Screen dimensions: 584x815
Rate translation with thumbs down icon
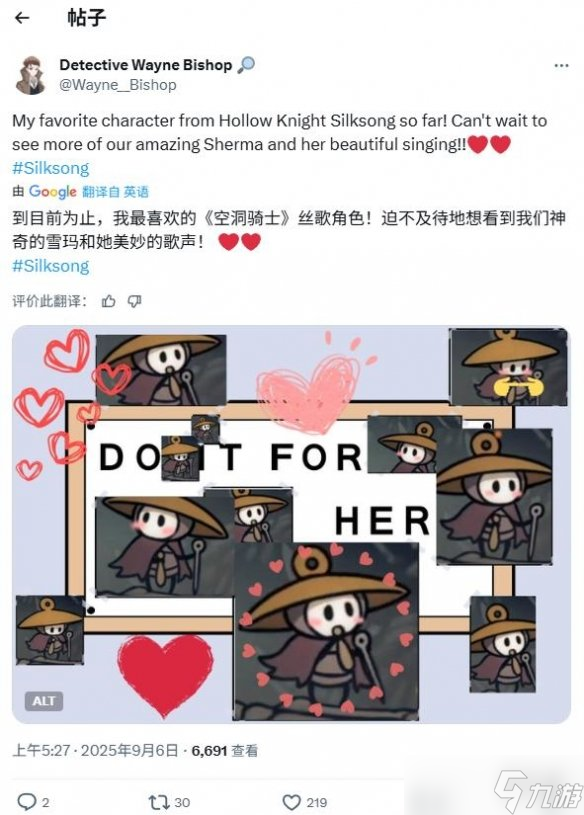(x=135, y=301)
